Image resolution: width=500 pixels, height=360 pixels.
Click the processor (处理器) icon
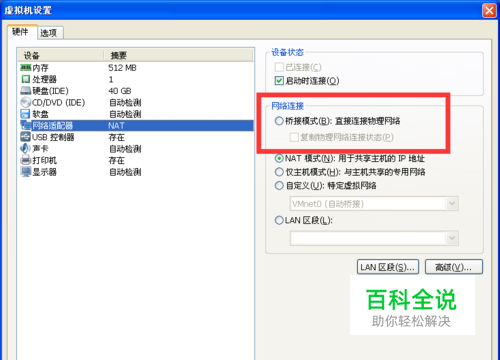(26, 79)
